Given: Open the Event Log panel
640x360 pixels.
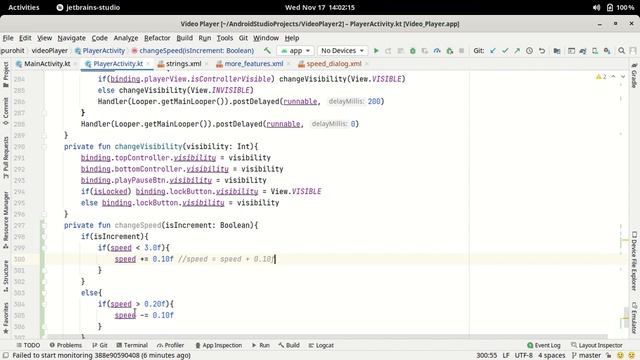Looking at the screenshot, I should (x=544, y=345).
